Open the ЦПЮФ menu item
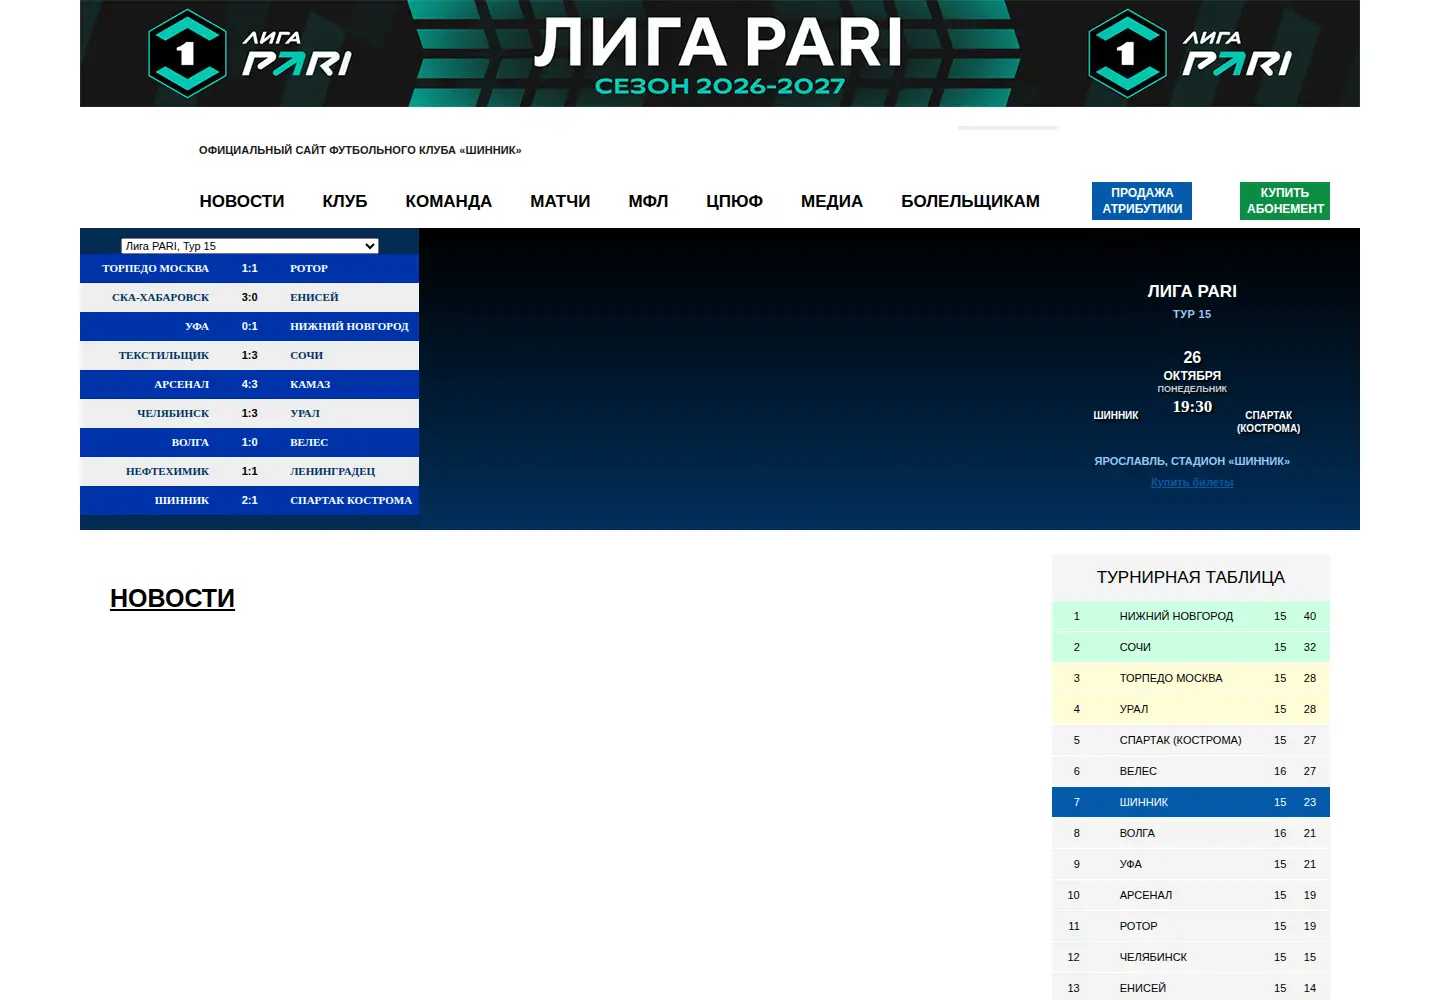Screen dimensions: 1440x1000 pyautogui.click(x=734, y=201)
